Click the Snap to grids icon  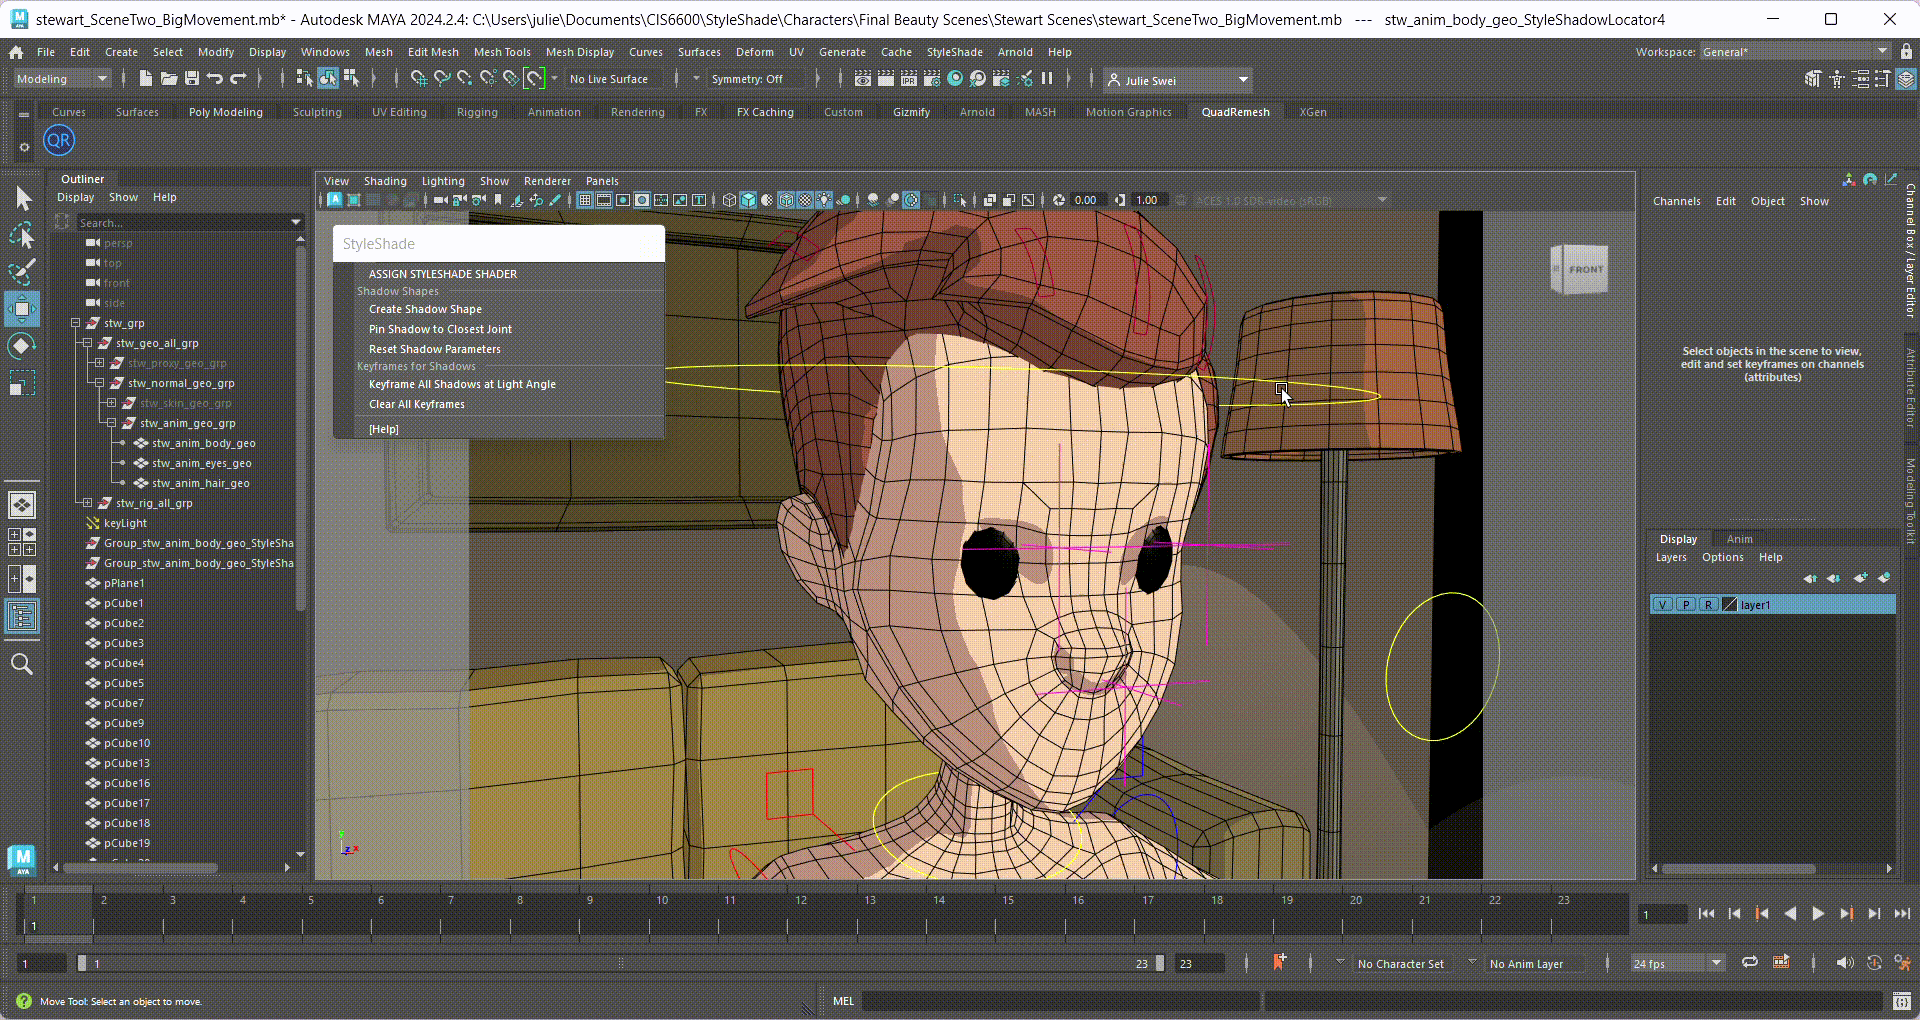click(x=419, y=79)
